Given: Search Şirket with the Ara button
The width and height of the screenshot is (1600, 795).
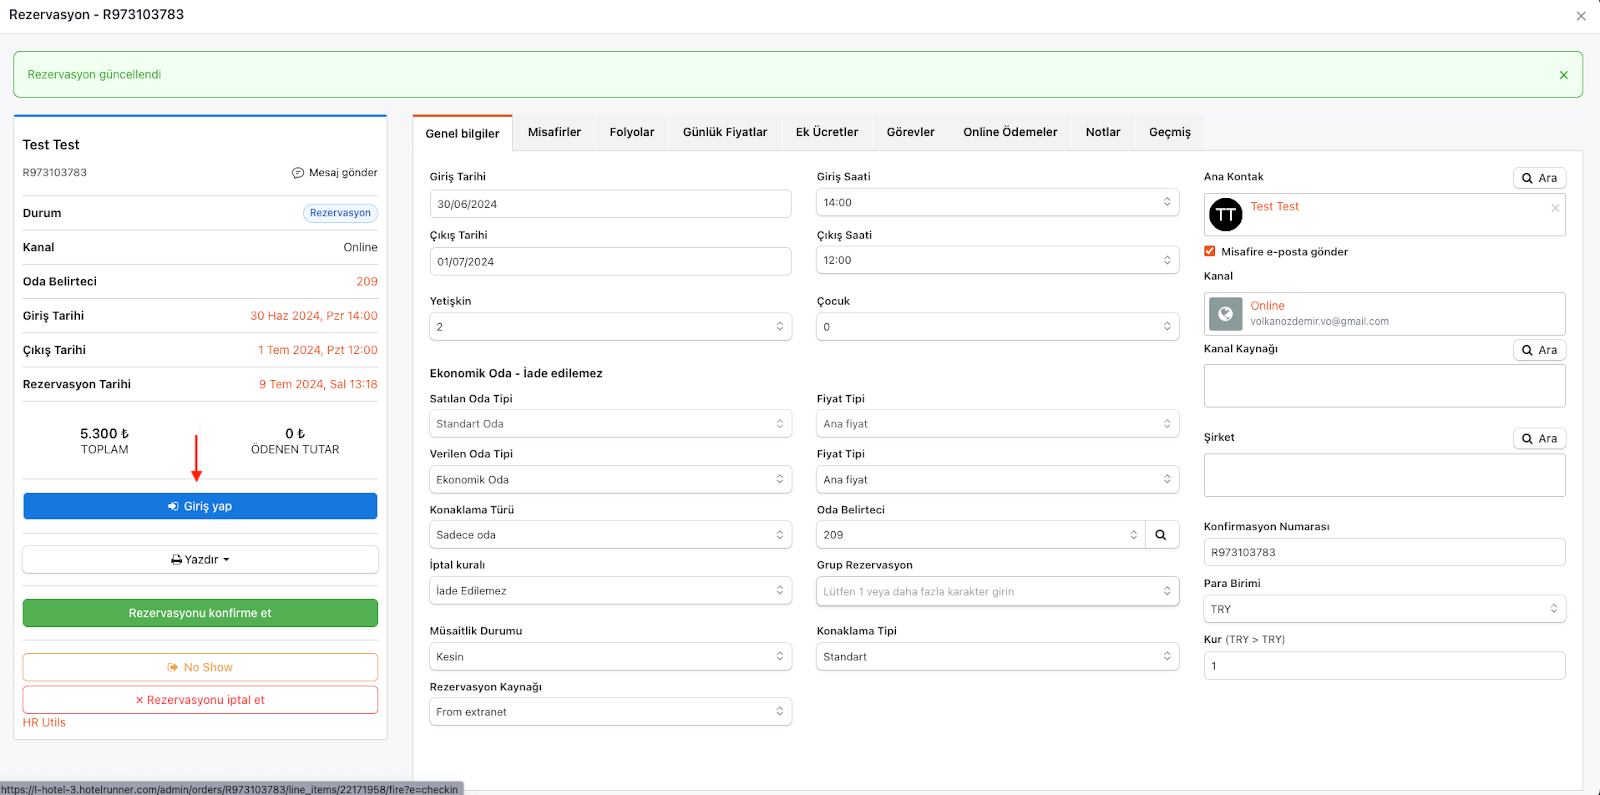Looking at the screenshot, I should click(x=1539, y=439).
